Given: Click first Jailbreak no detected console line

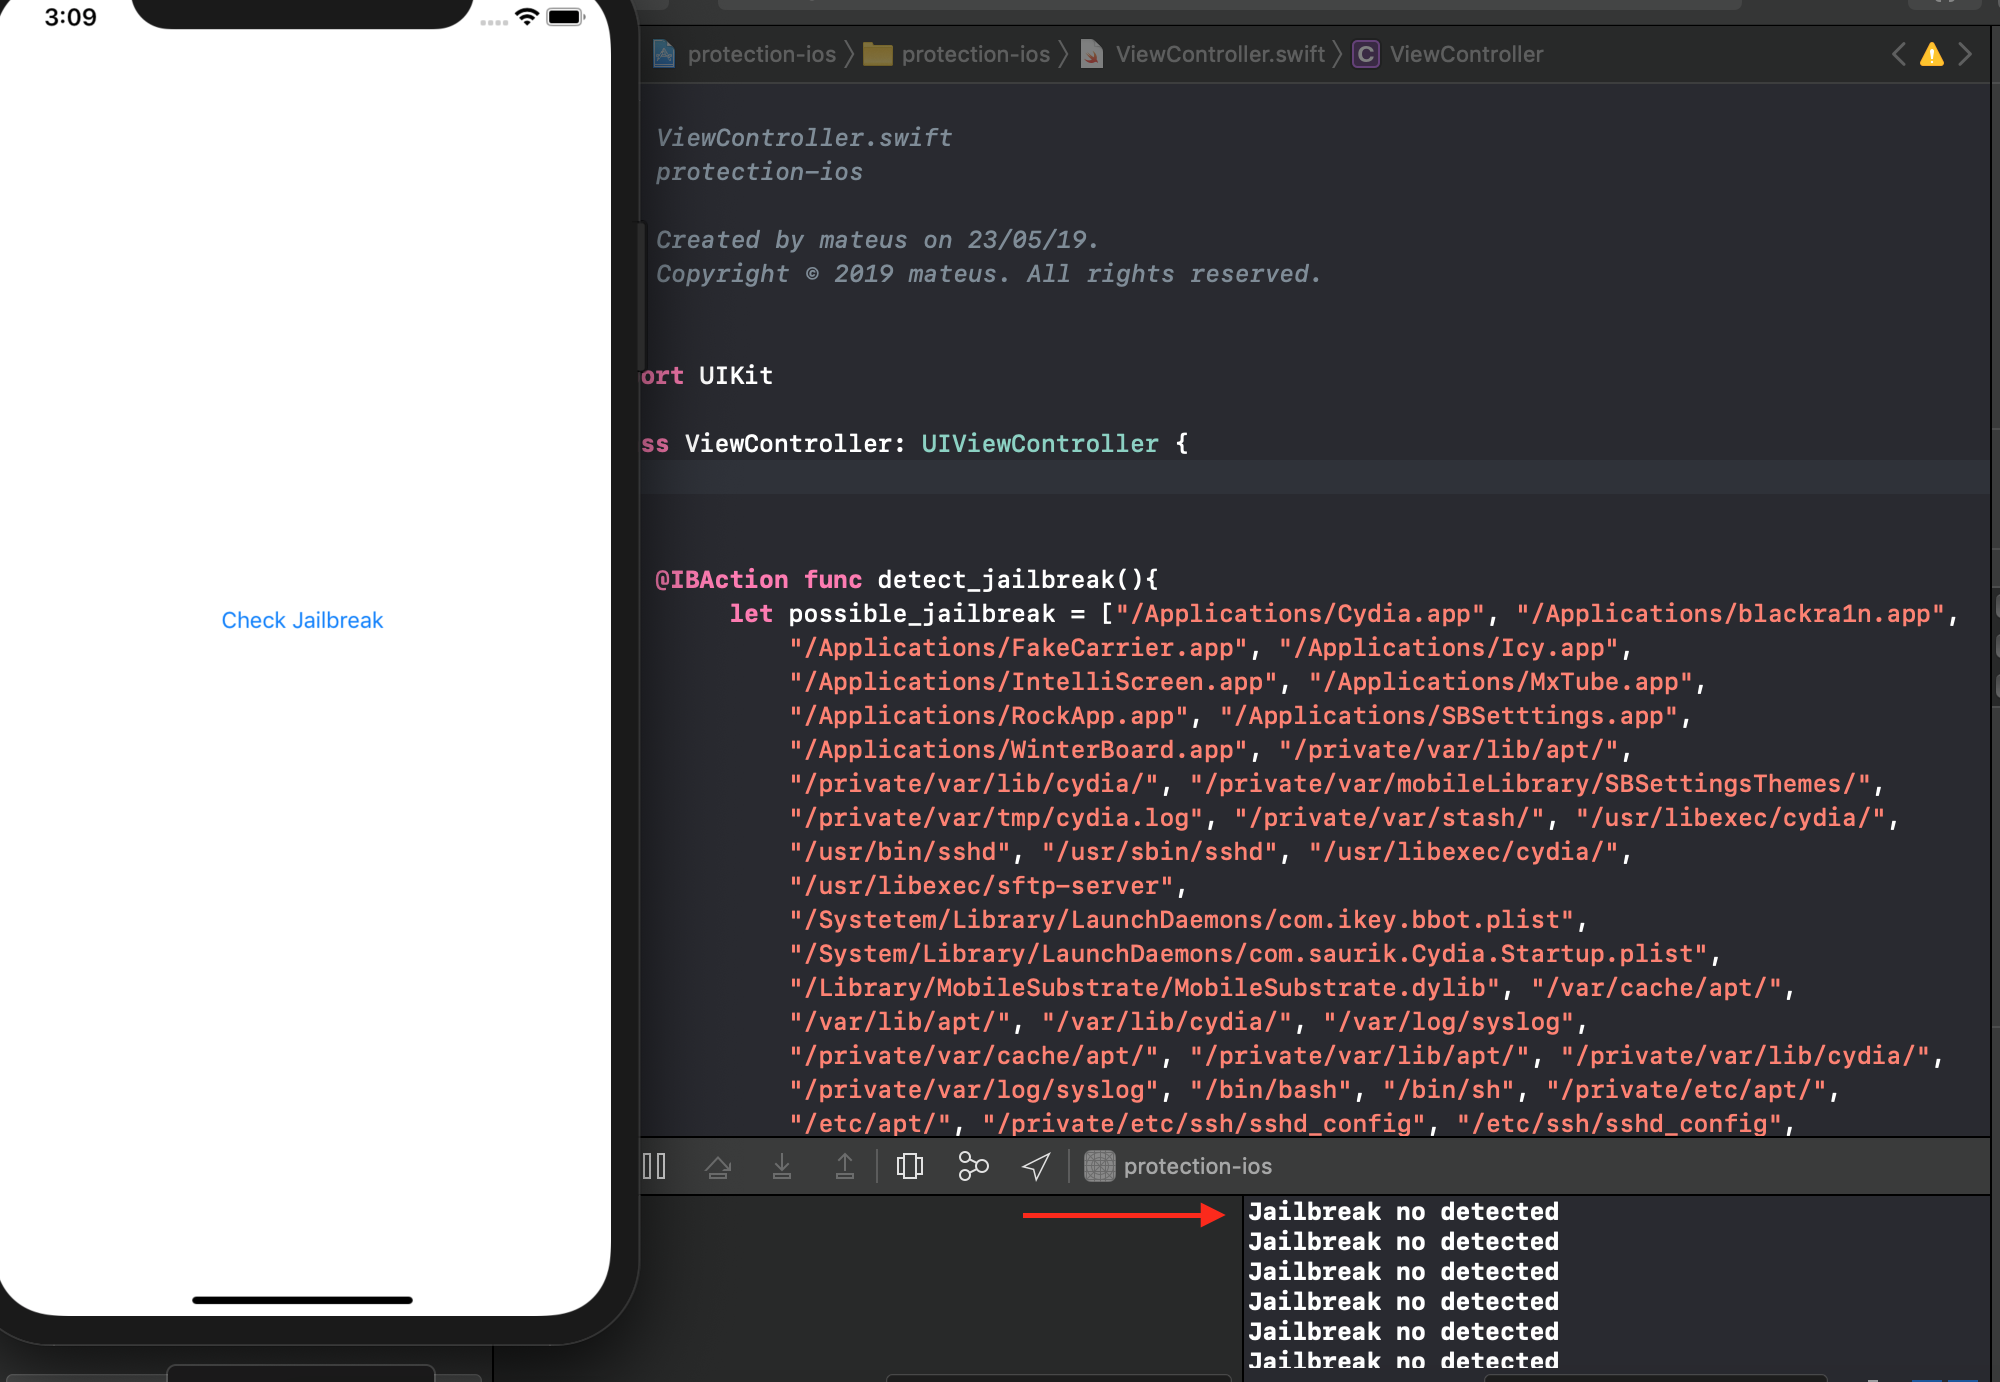Looking at the screenshot, I should 1403,1211.
